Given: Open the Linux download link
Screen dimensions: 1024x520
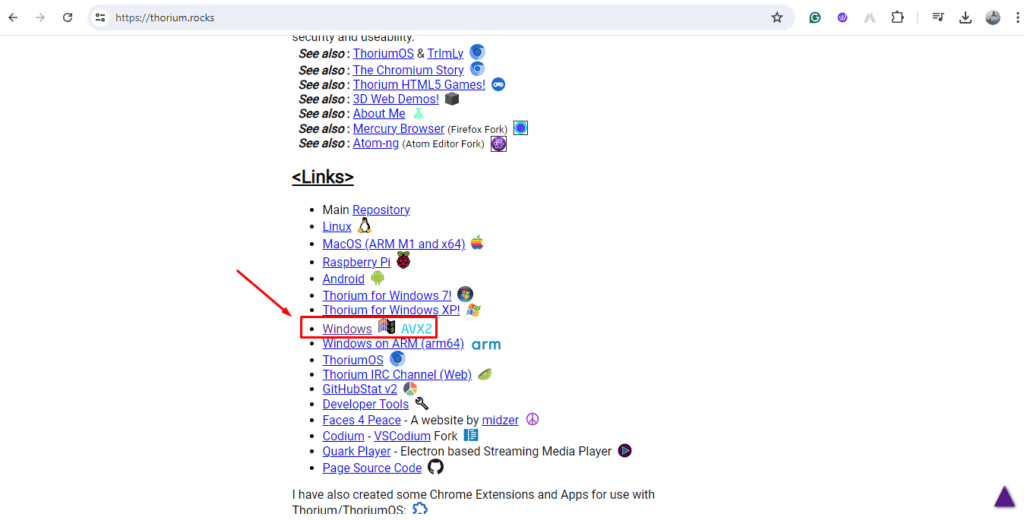Looking at the screenshot, I should click(x=337, y=227).
